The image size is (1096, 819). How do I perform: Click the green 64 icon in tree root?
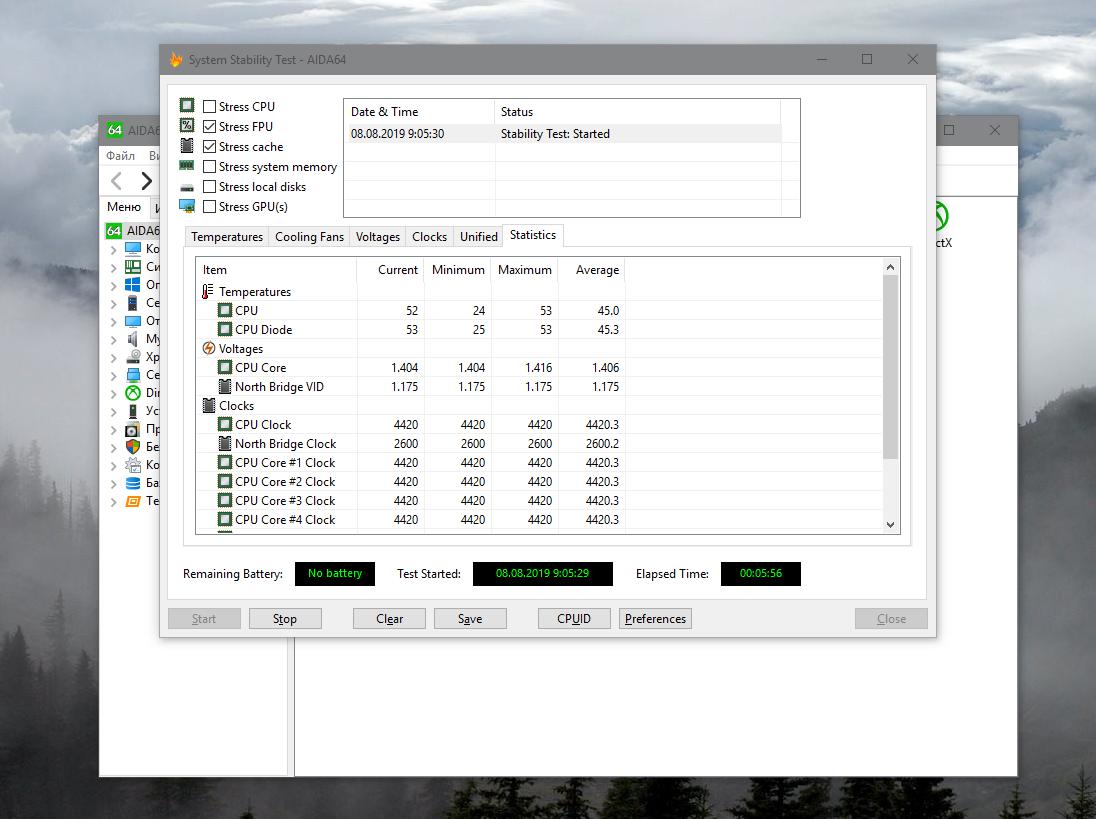(114, 231)
